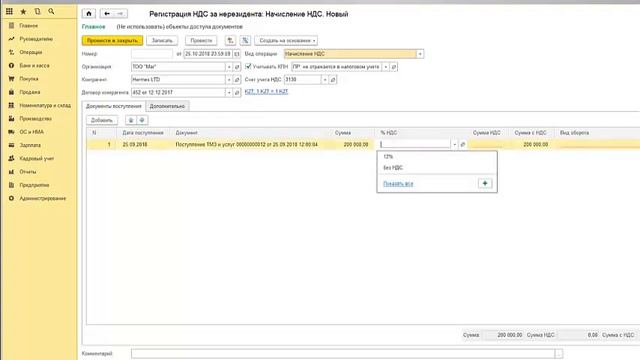
Task: Move table row up arrow icon
Action: [x=131, y=120]
